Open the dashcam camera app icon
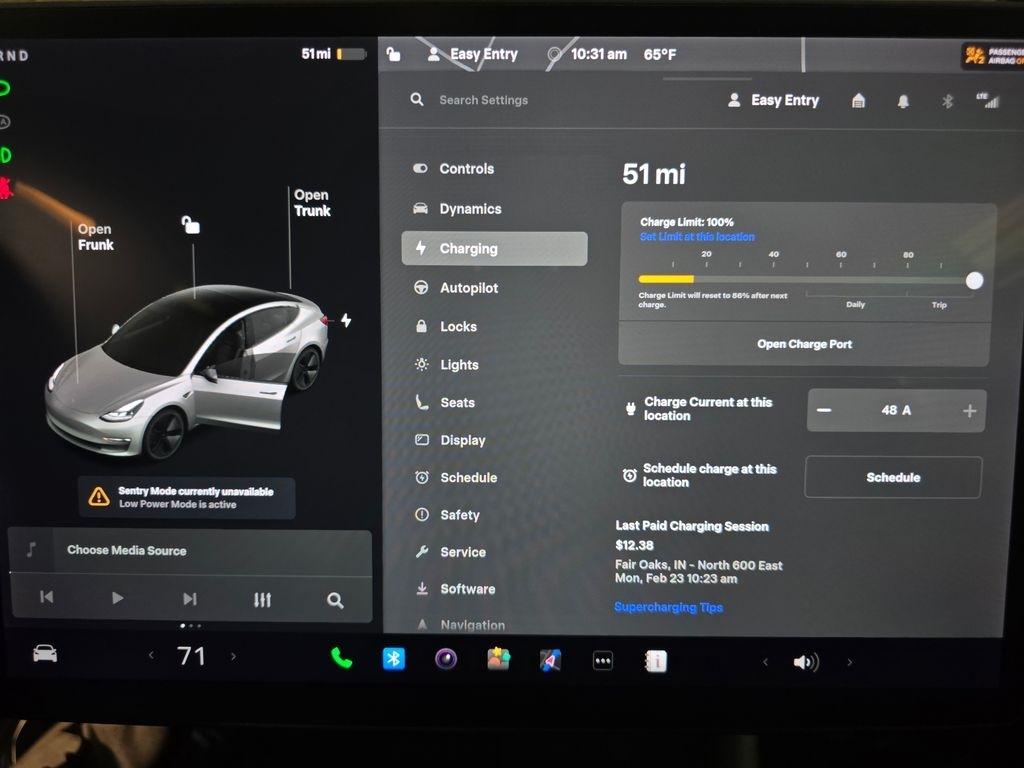The image size is (1024, 768). [446, 659]
